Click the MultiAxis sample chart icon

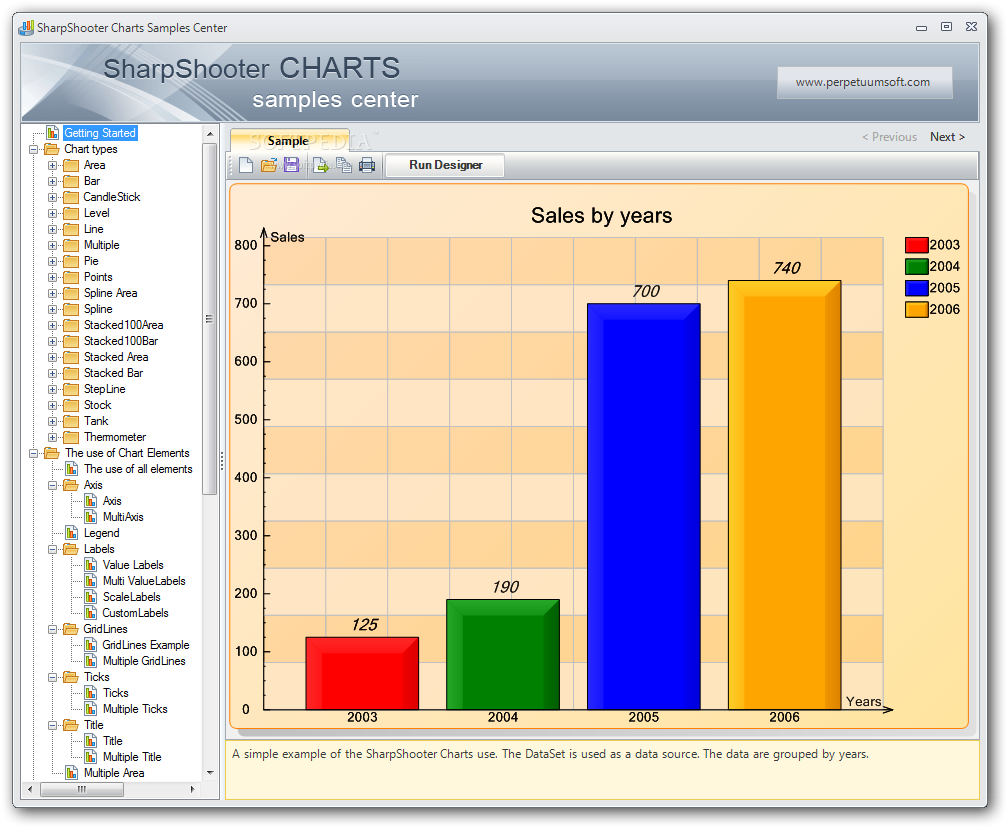tap(91, 517)
